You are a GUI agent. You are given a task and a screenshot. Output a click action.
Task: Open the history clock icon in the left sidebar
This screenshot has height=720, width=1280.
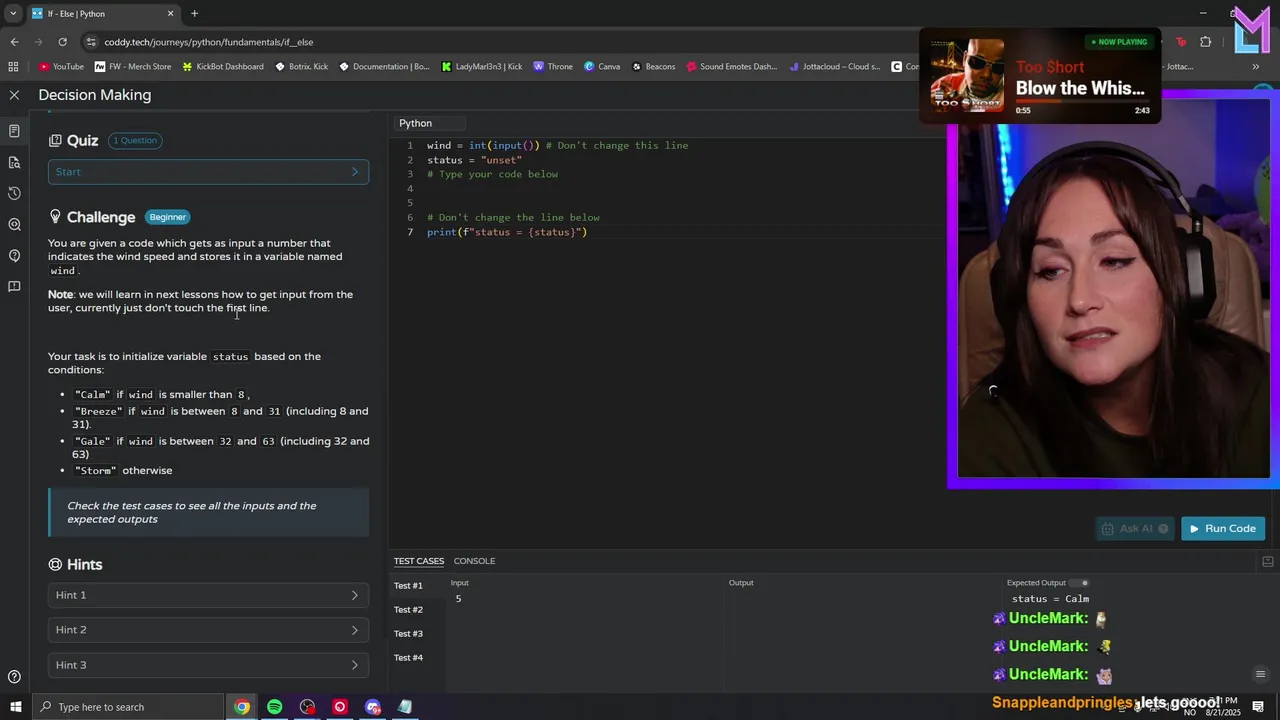[14, 193]
